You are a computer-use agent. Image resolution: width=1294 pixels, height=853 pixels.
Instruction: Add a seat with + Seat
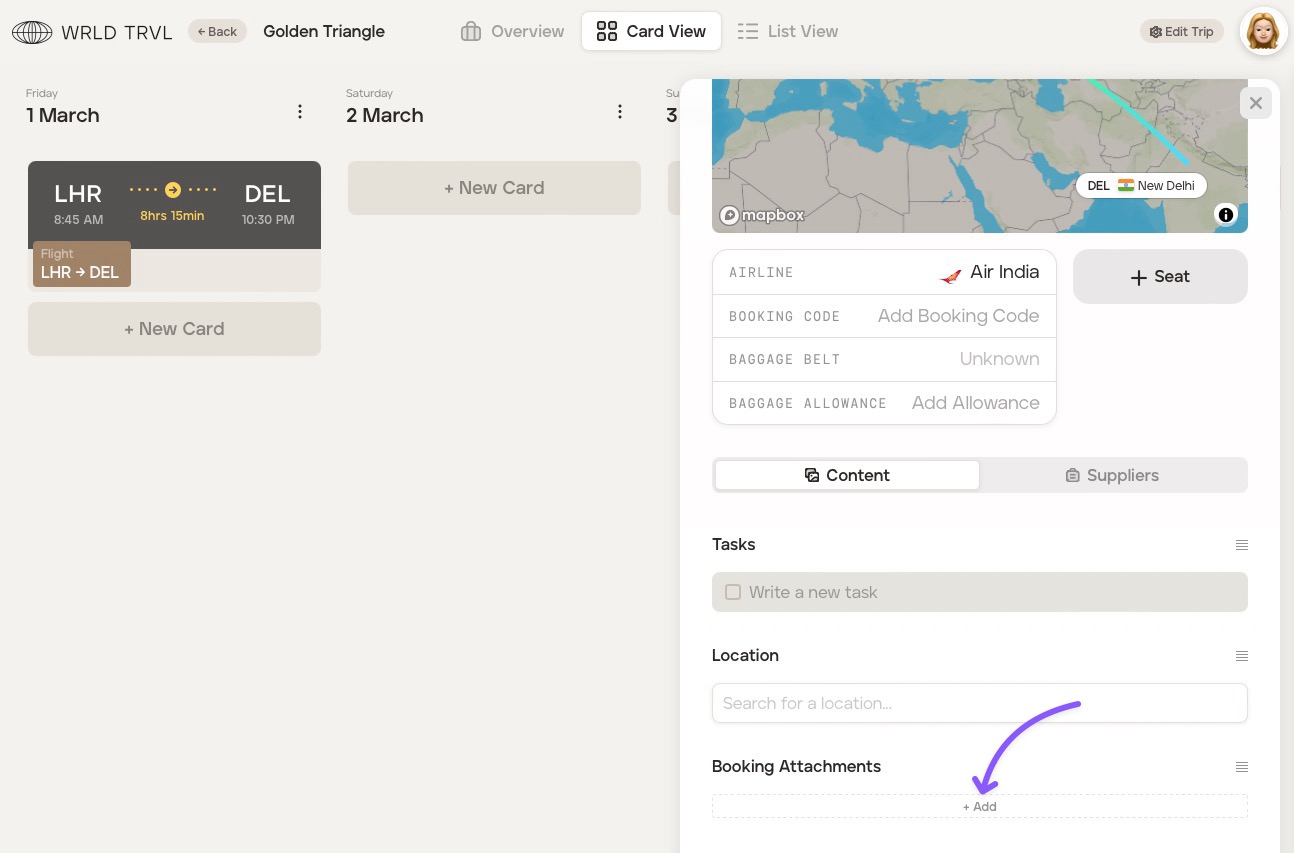click(1160, 277)
